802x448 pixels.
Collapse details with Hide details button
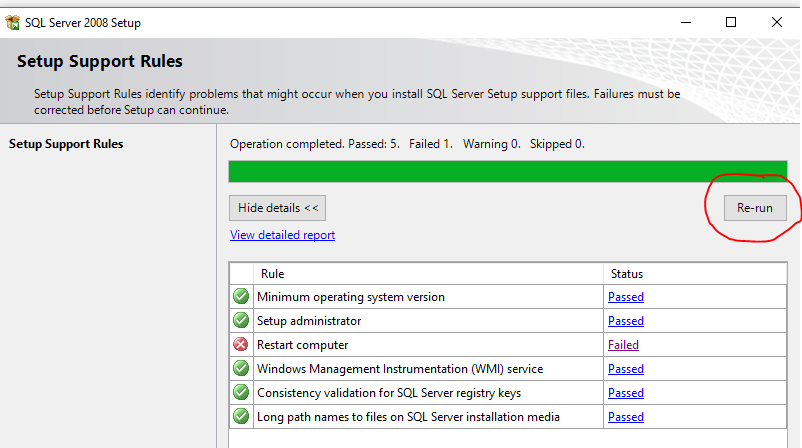277,208
